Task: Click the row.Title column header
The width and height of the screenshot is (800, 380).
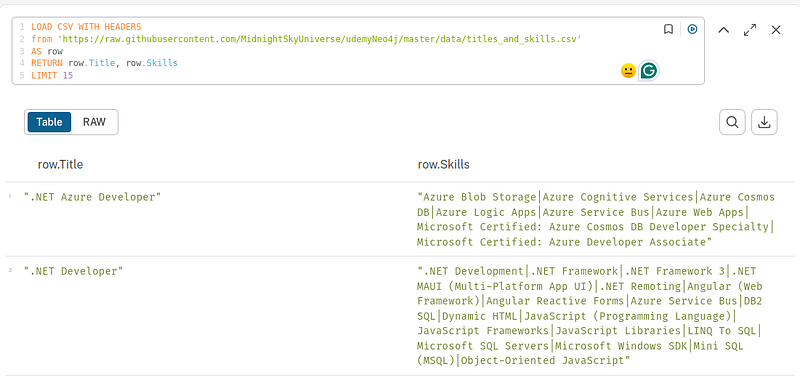Action: [x=61, y=164]
